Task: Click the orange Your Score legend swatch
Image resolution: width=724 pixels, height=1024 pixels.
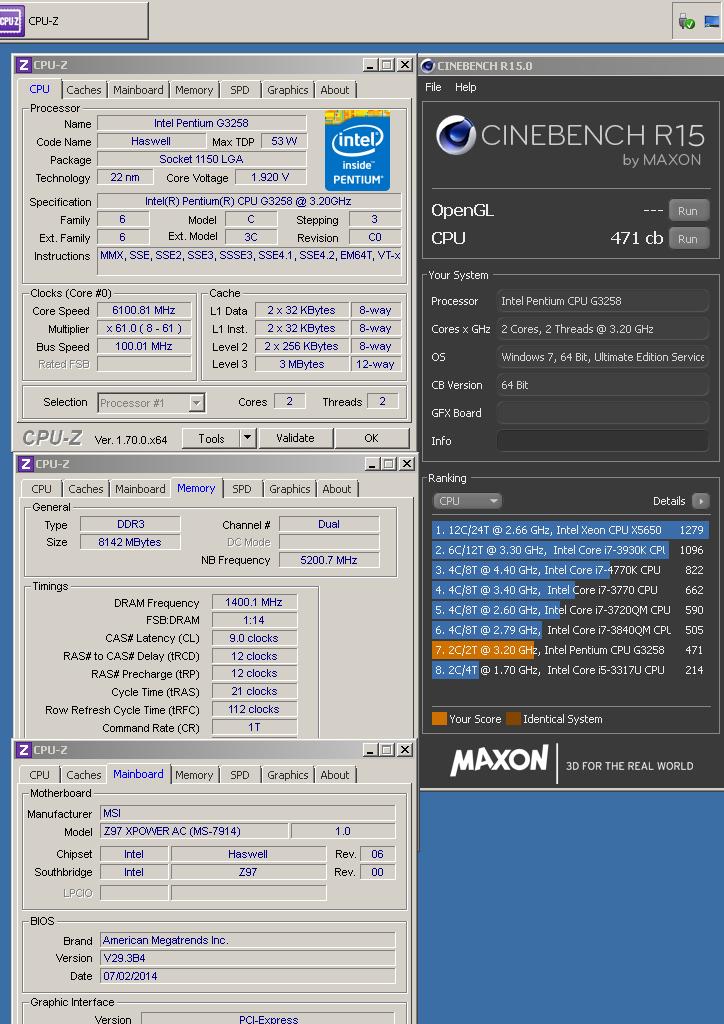Action: tap(439, 719)
